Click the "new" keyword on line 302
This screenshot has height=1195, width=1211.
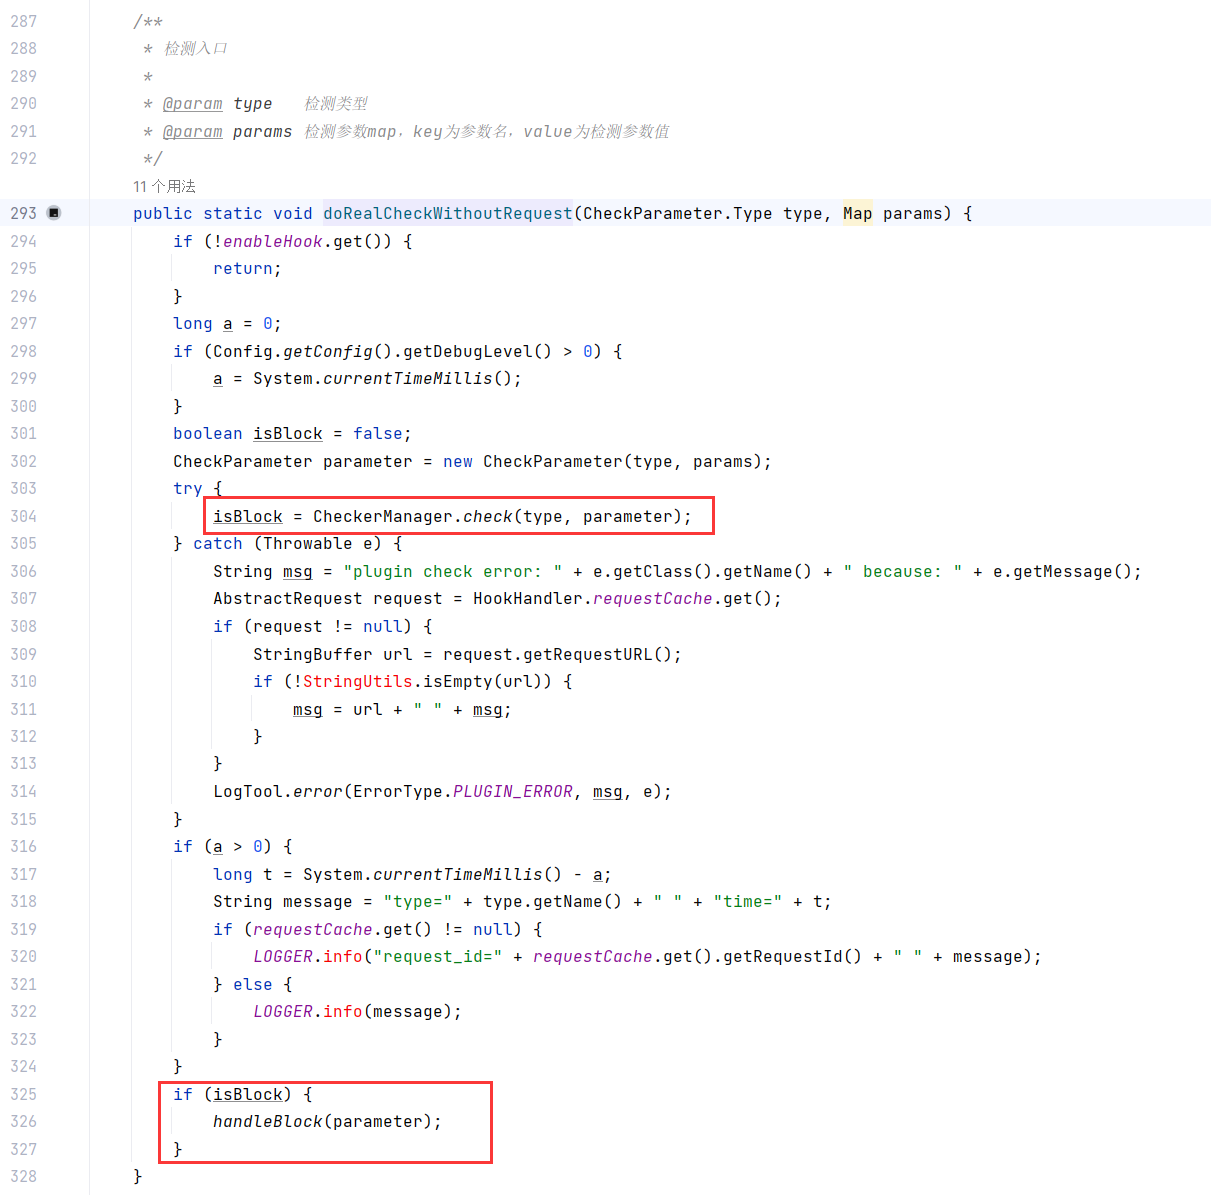pos(458,461)
